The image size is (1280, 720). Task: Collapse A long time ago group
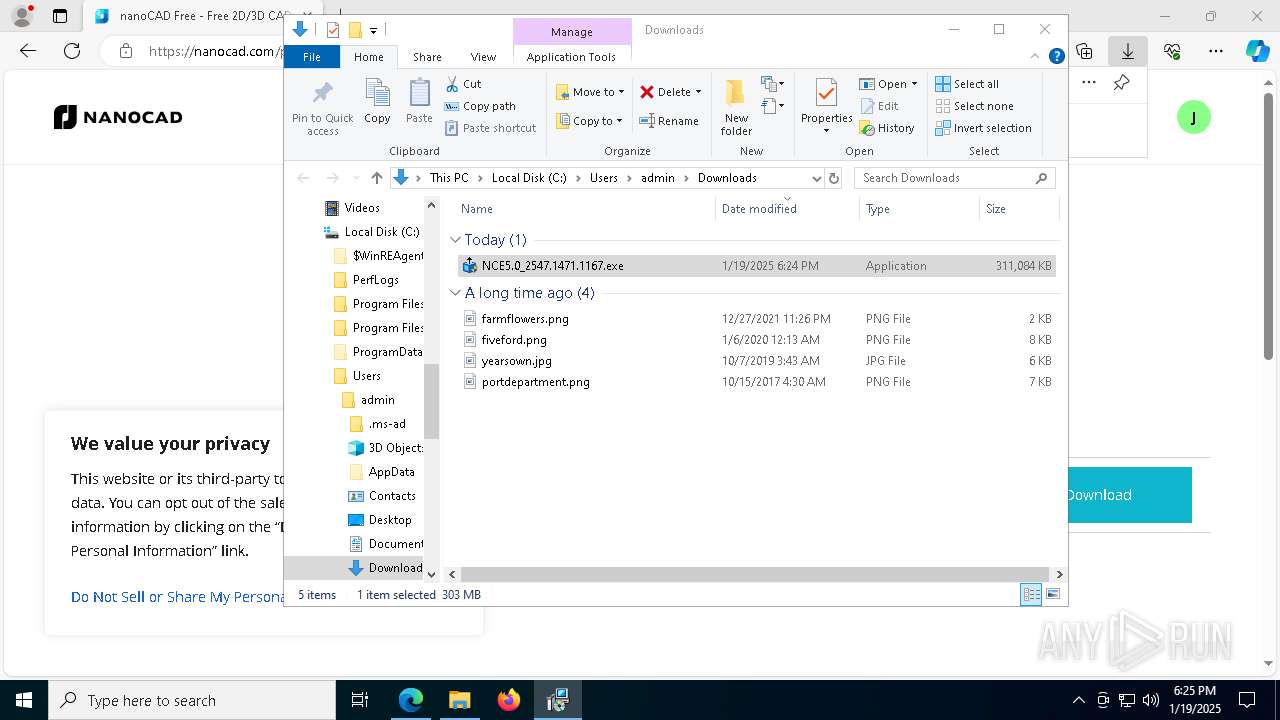(455, 293)
